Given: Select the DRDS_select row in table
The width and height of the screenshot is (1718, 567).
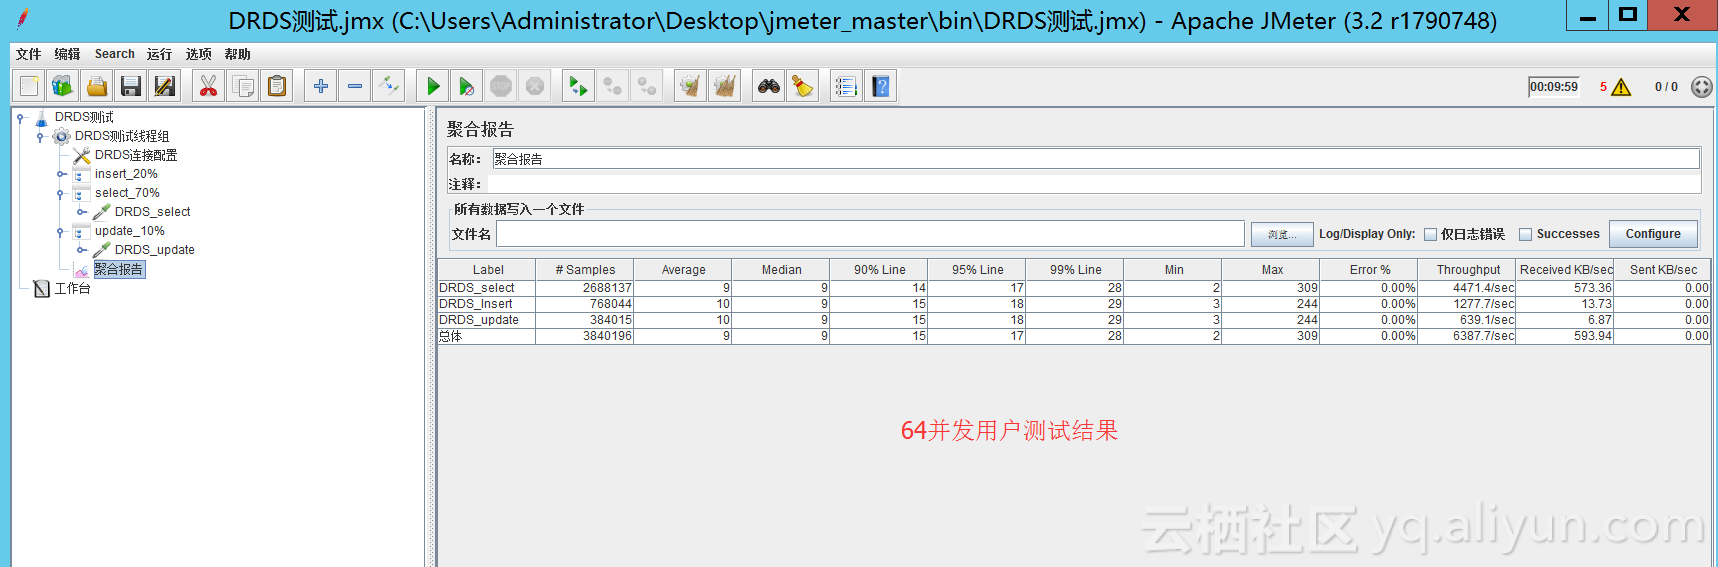Looking at the screenshot, I should click(x=1074, y=288).
